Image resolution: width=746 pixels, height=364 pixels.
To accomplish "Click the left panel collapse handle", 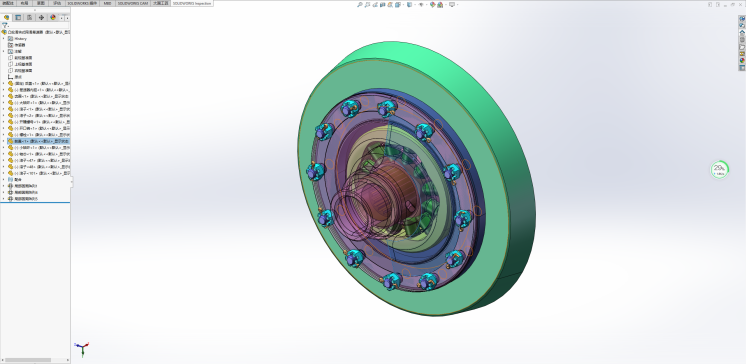I will (x=71, y=181).
